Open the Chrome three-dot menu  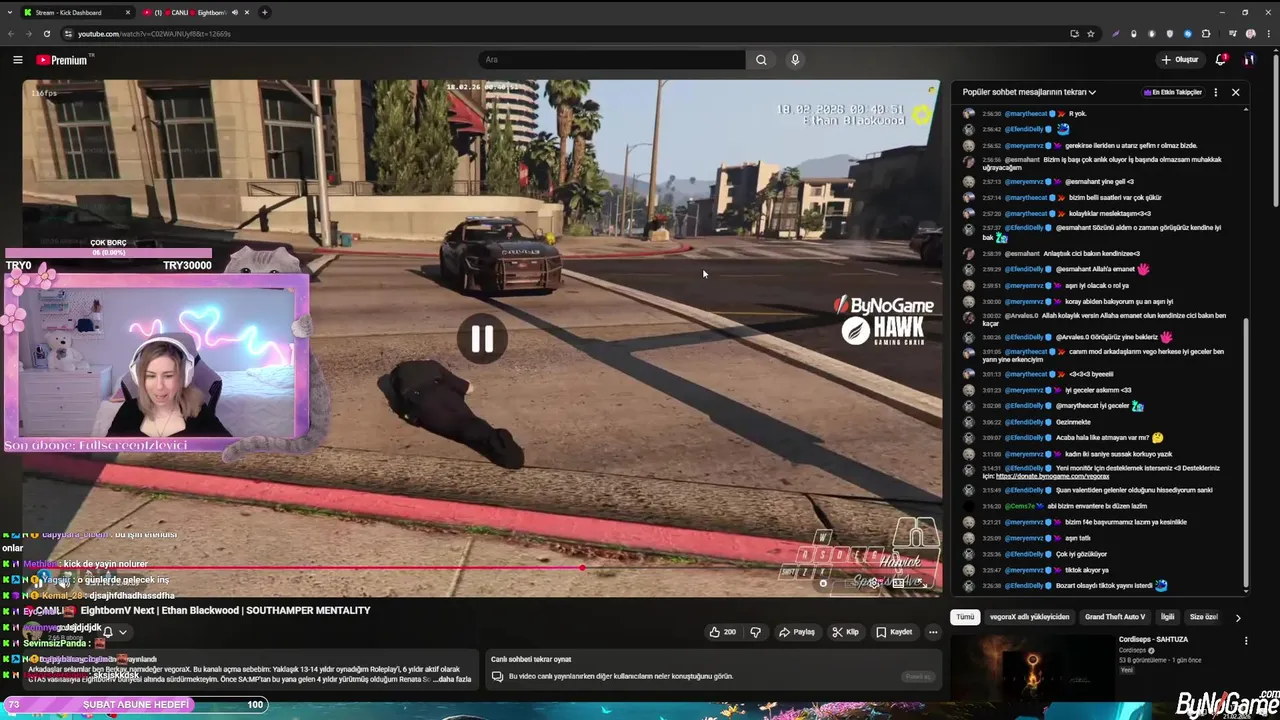[x=1268, y=33]
